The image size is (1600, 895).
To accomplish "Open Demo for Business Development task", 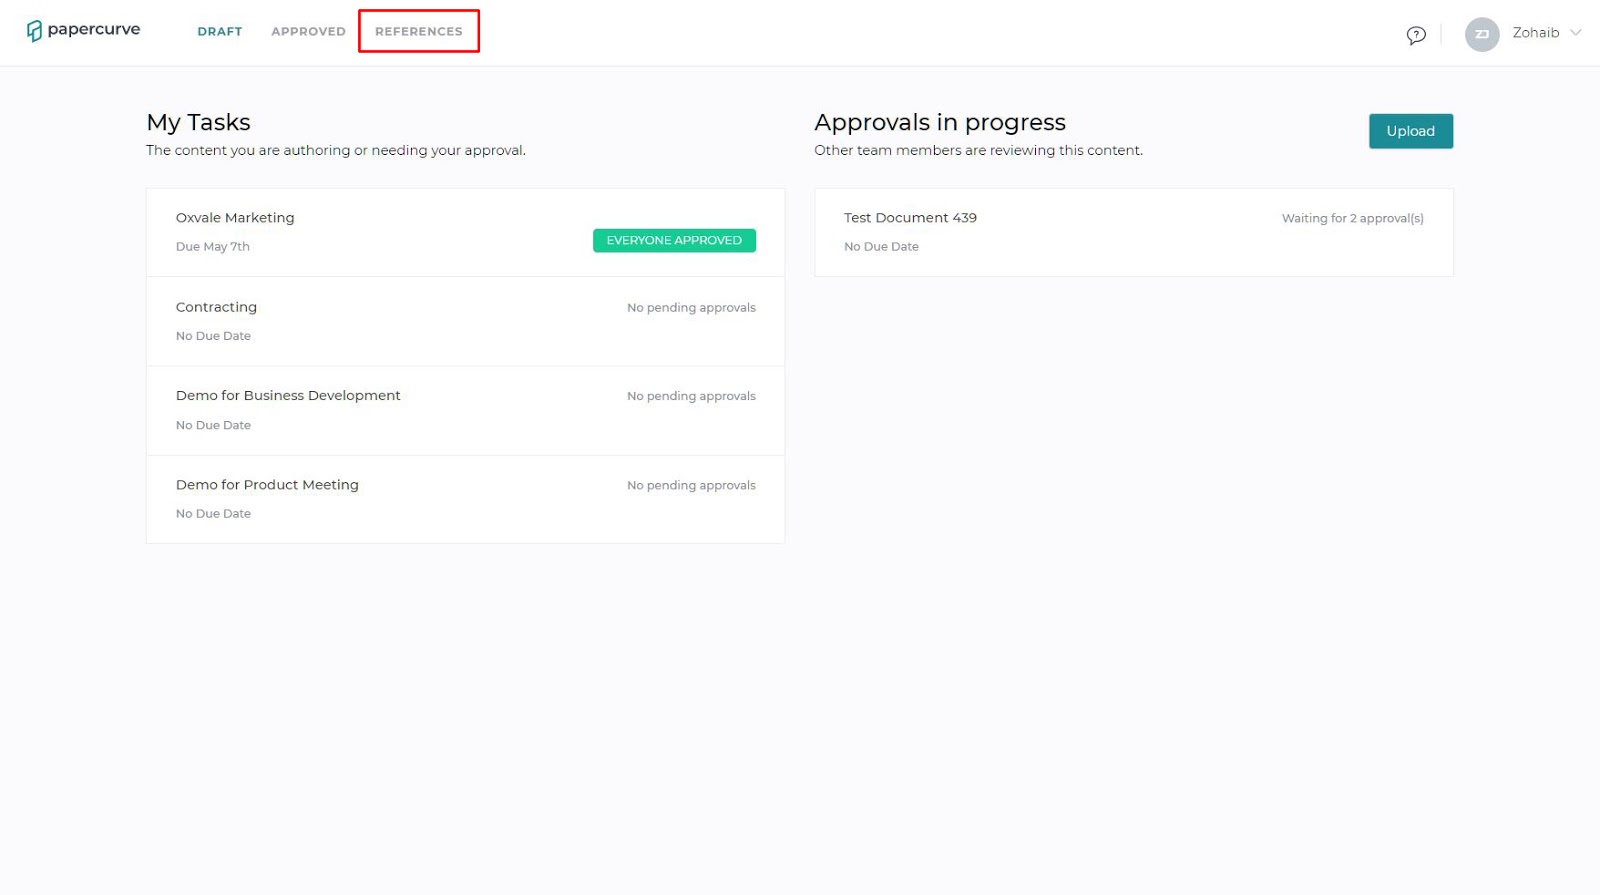I will pyautogui.click(x=465, y=411).
